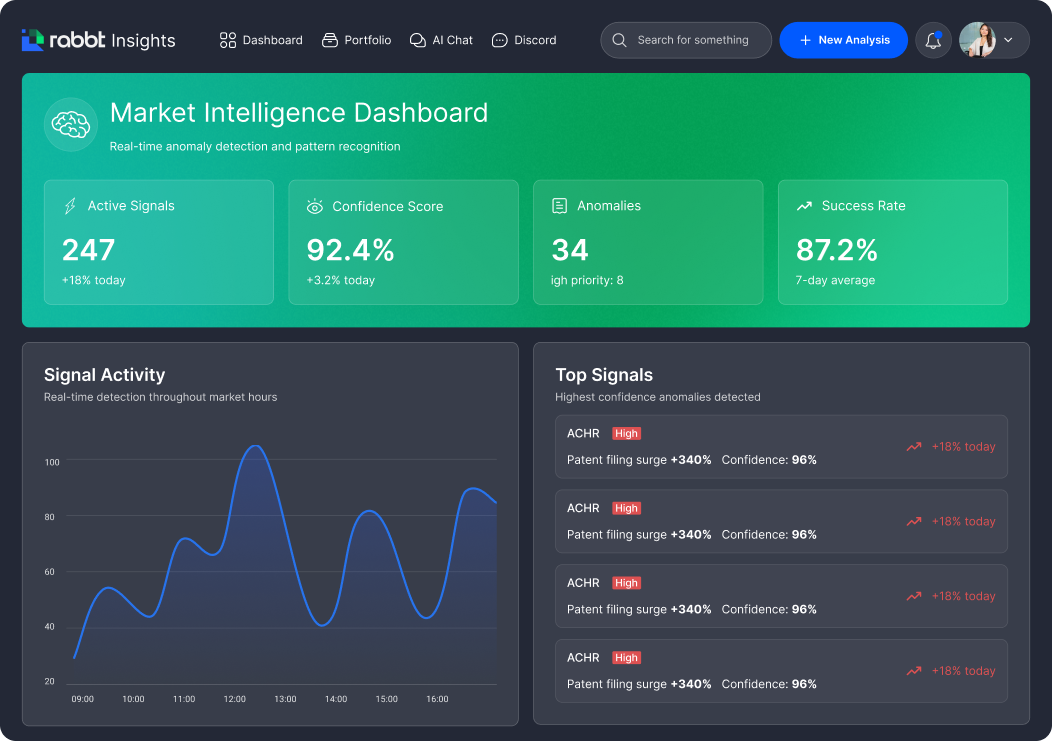Click the Success Rate trend arrow icon
Image resolution: width=1052 pixels, height=741 pixels.
(x=804, y=206)
